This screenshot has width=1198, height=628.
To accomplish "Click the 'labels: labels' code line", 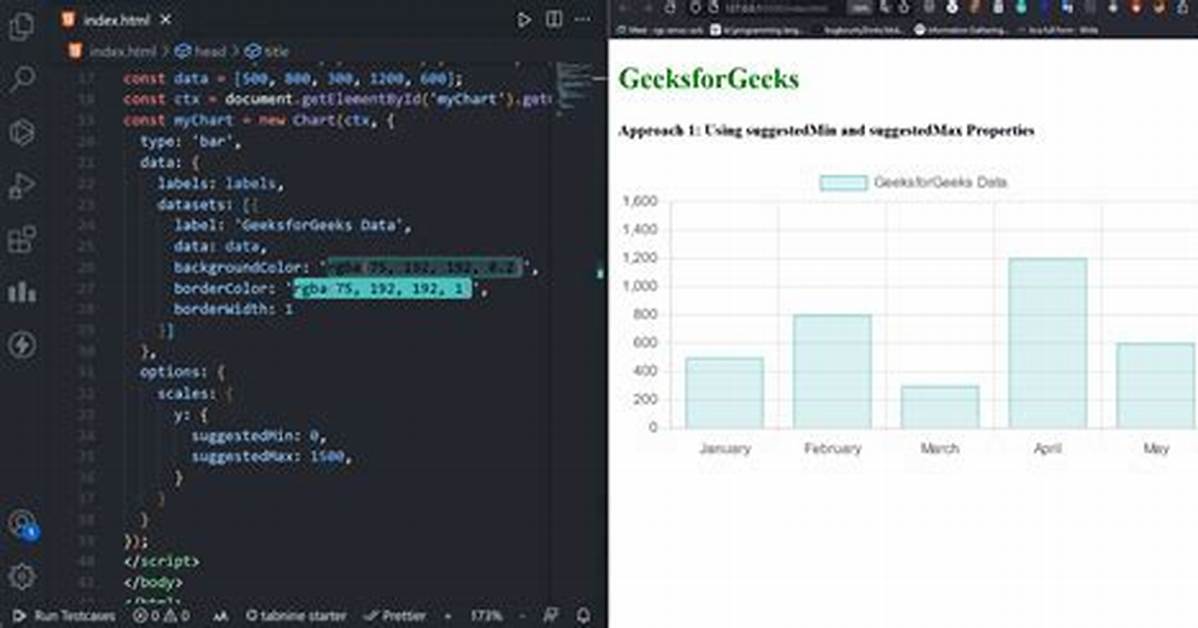I will pos(220,183).
